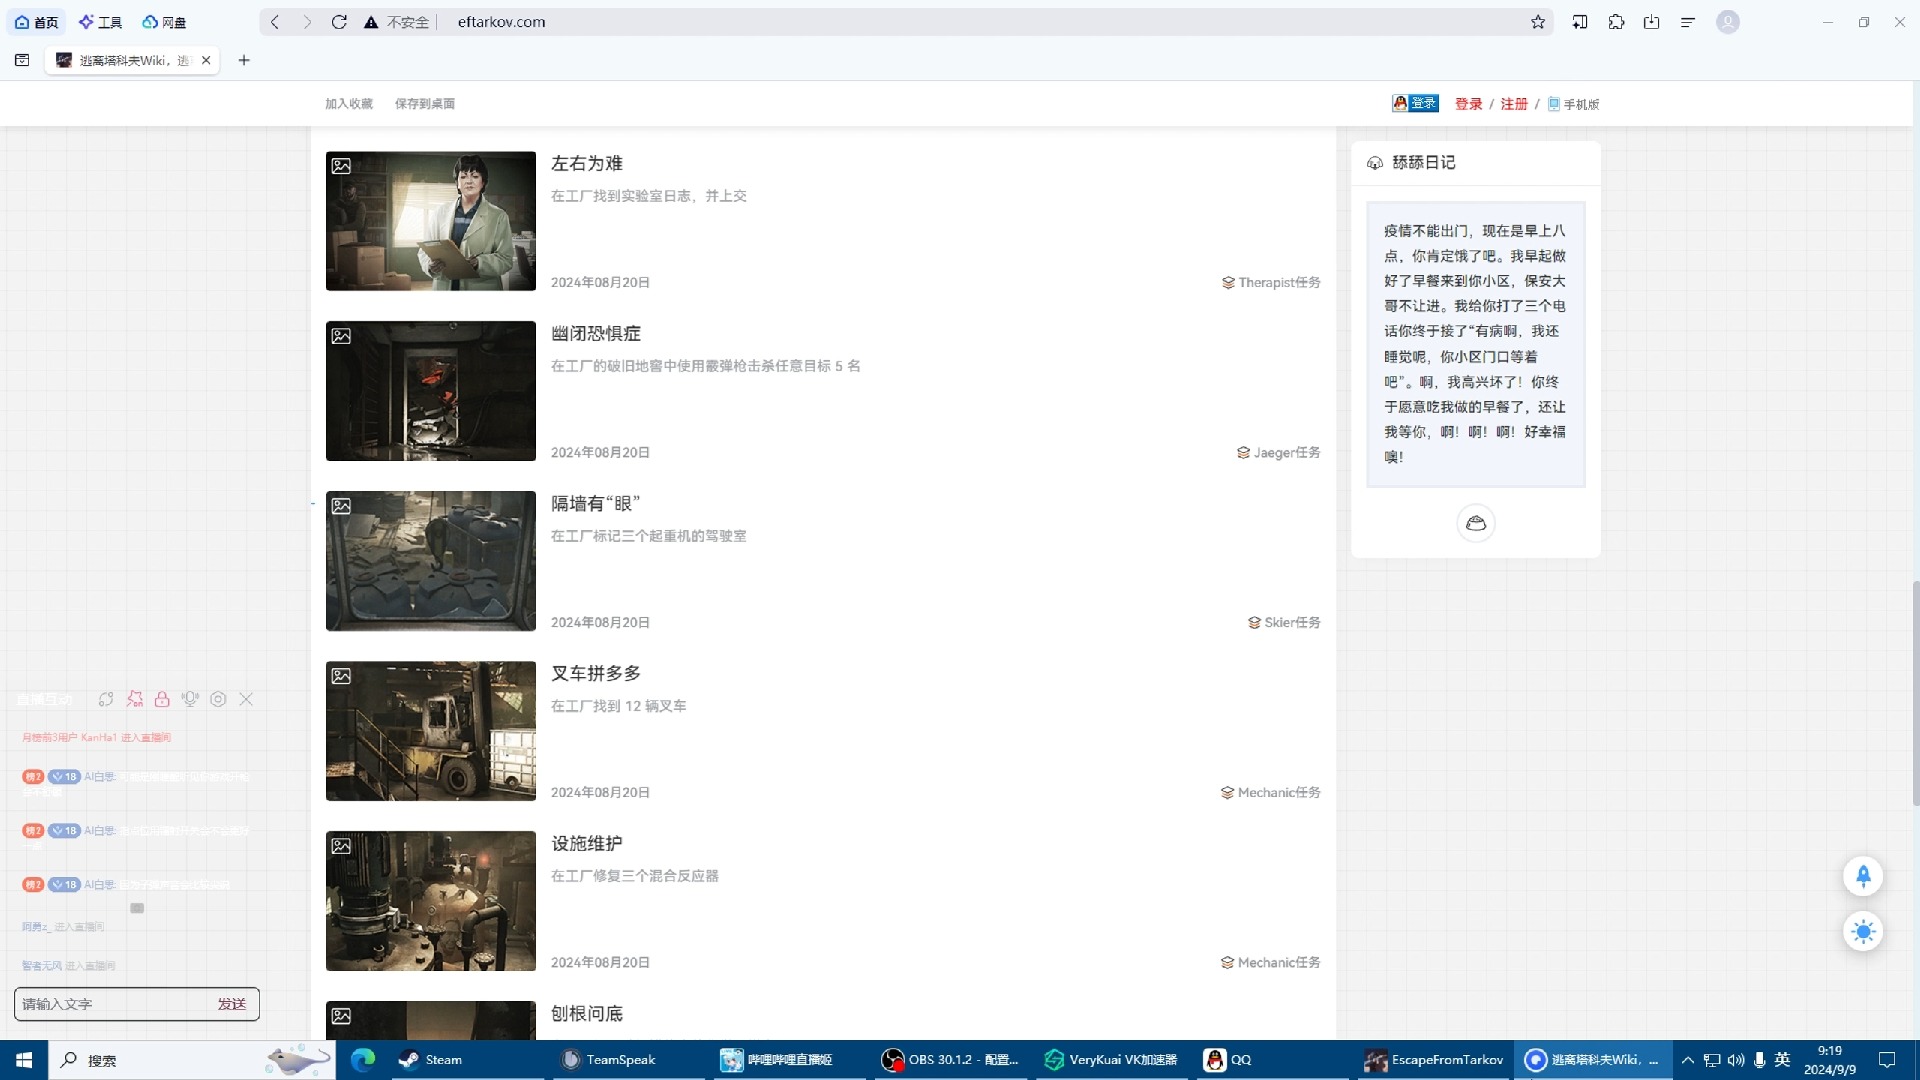
Task: Open the 左右为难 thumbnail image
Action: [431, 221]
